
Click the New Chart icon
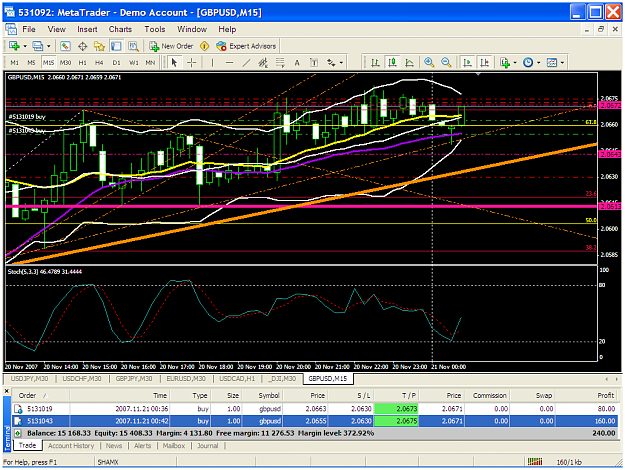tap(14, 46)
